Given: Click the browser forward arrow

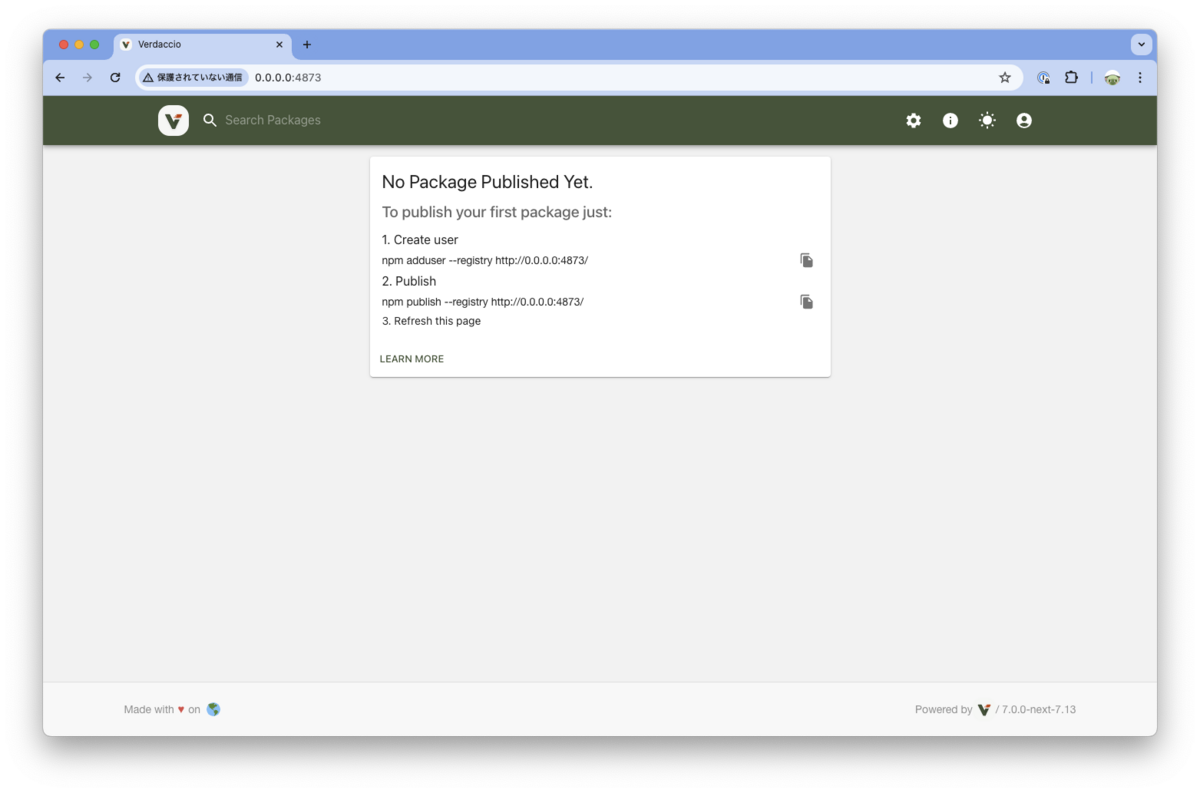Looking at the screenshot, I should [x=87, y=77].
